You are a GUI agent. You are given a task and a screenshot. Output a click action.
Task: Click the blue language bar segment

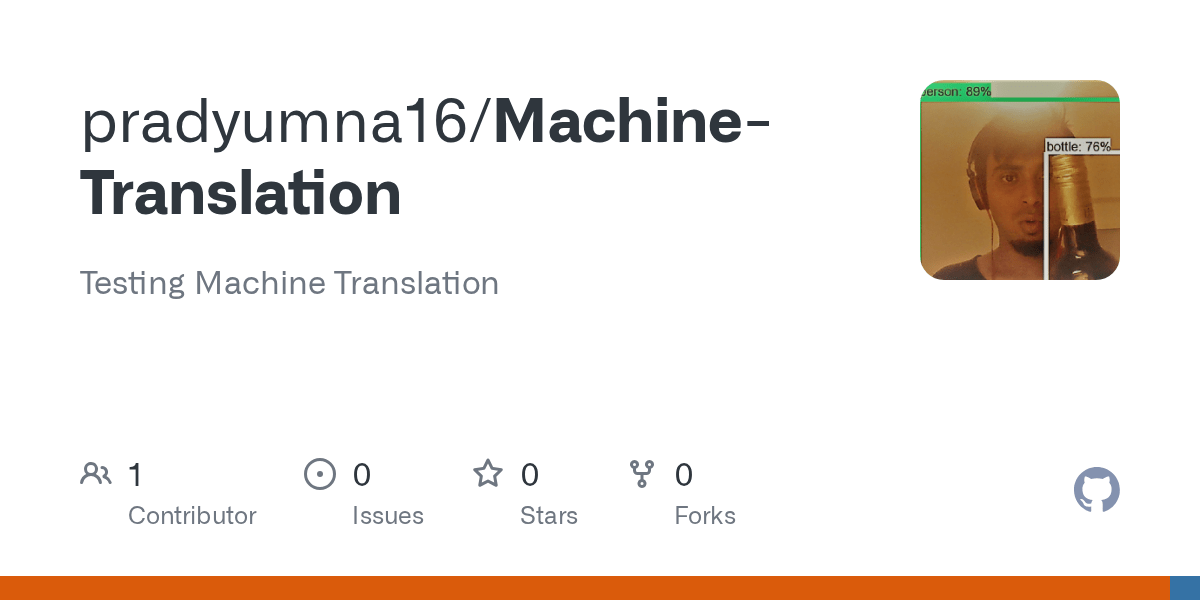click(x=1185, y=588)
